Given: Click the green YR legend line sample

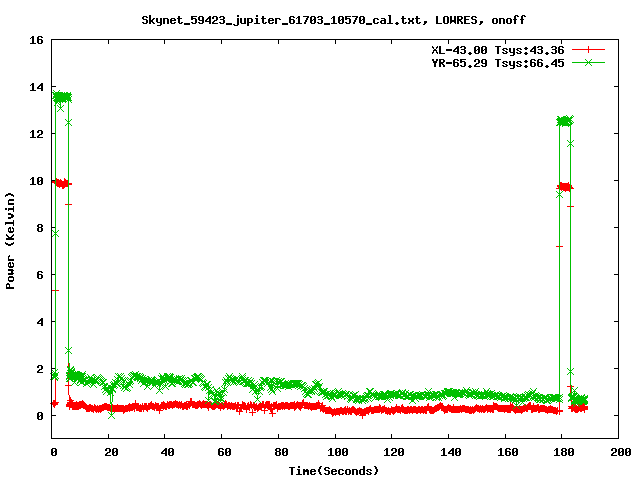Looking at the screenshot, I should coord(588,62).
